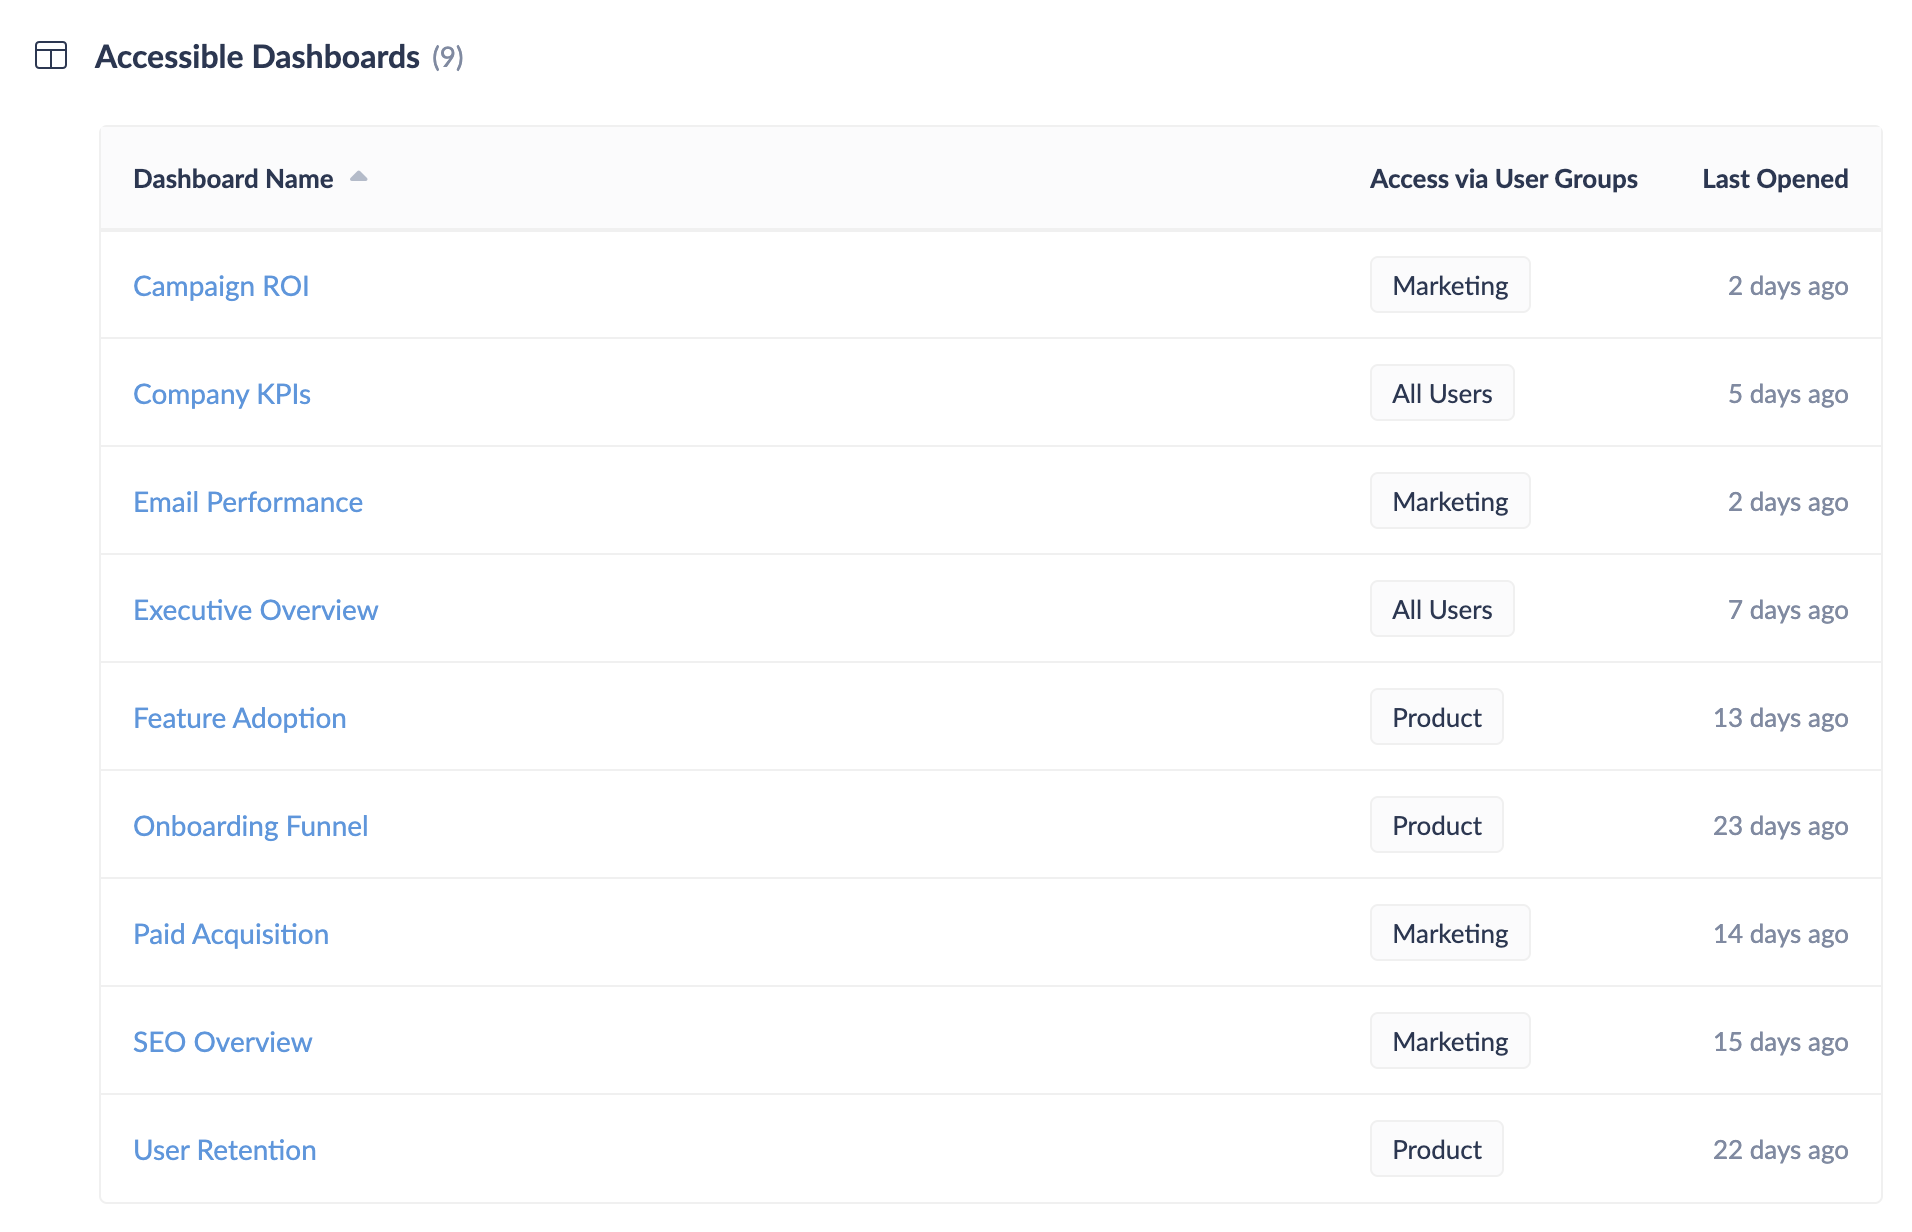Click the All Users badge on Executive Overview

pos(1442,609)
